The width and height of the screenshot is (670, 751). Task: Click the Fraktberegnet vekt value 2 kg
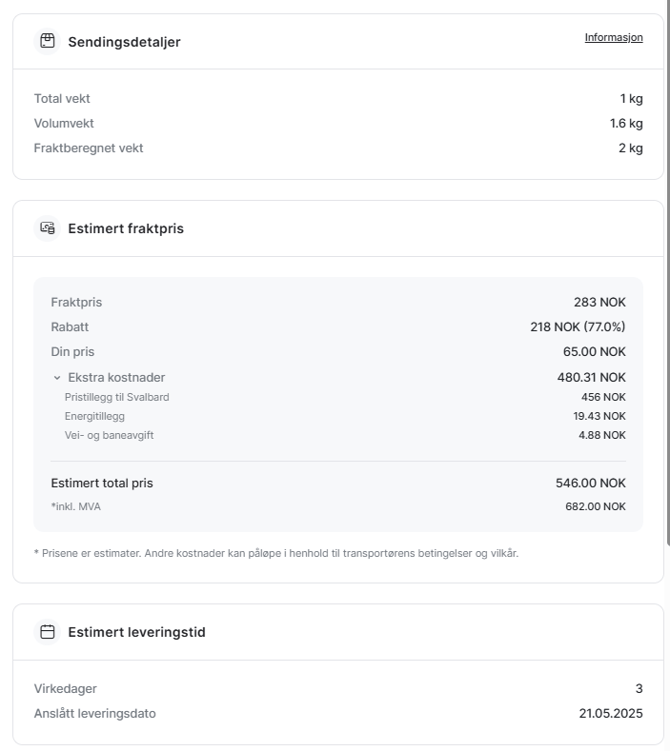630,148
